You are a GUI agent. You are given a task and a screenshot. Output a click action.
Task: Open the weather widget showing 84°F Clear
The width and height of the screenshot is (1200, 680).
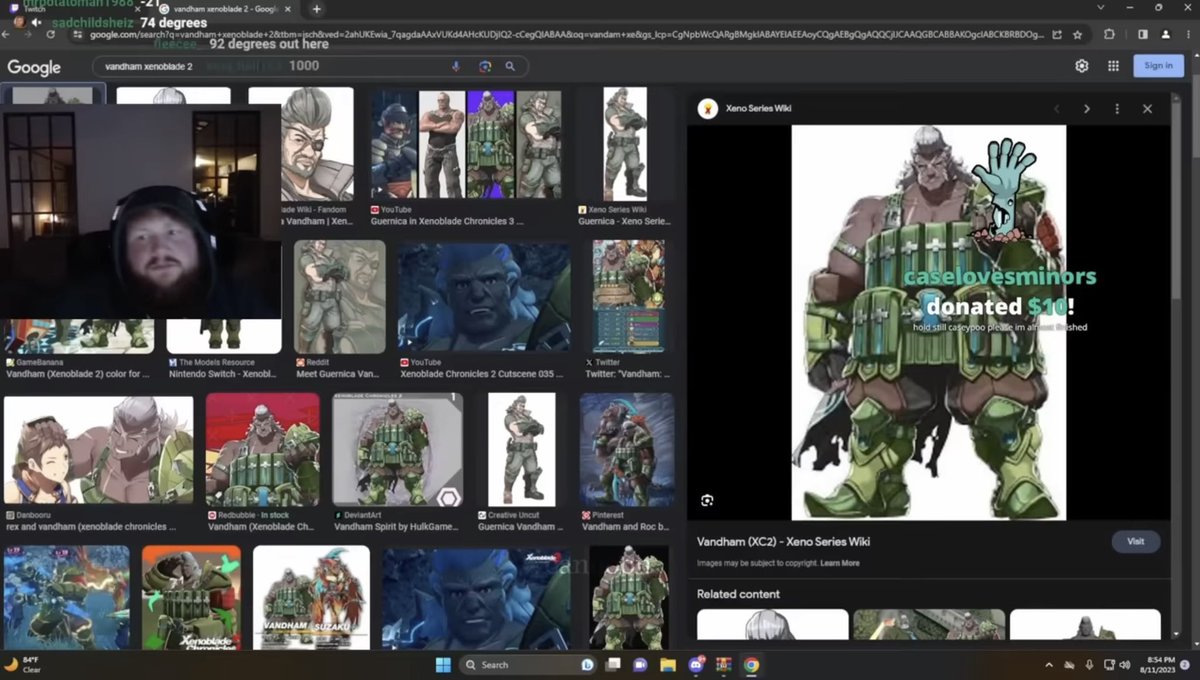(25, 665)
